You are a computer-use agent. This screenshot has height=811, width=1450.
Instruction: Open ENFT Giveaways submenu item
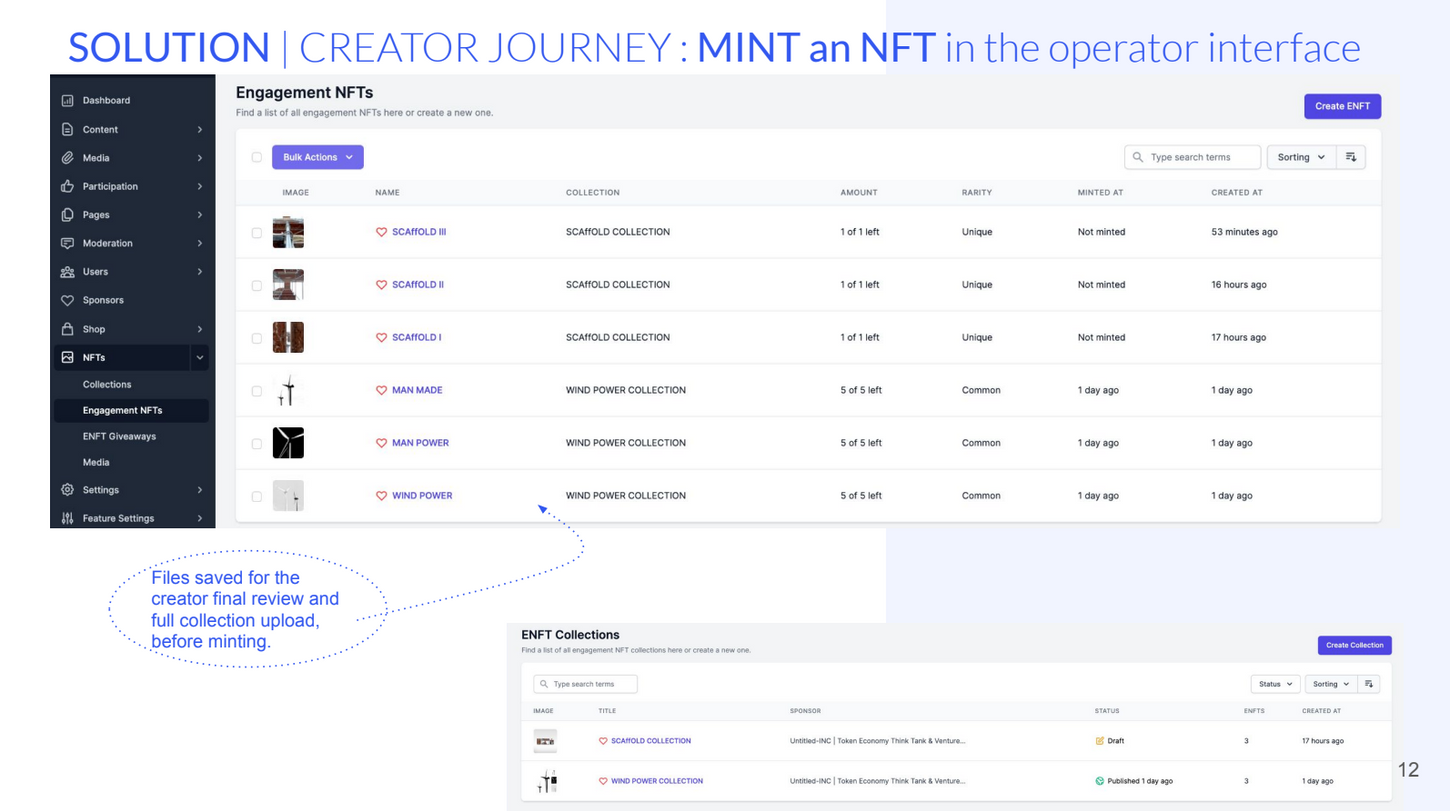tap(119, 436)
